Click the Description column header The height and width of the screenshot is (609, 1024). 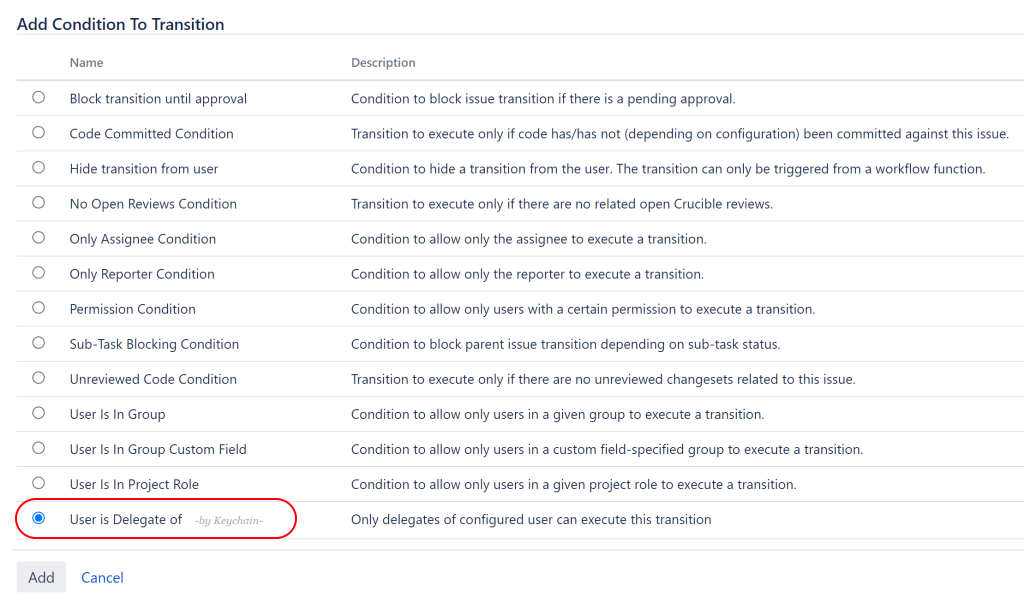382,62
